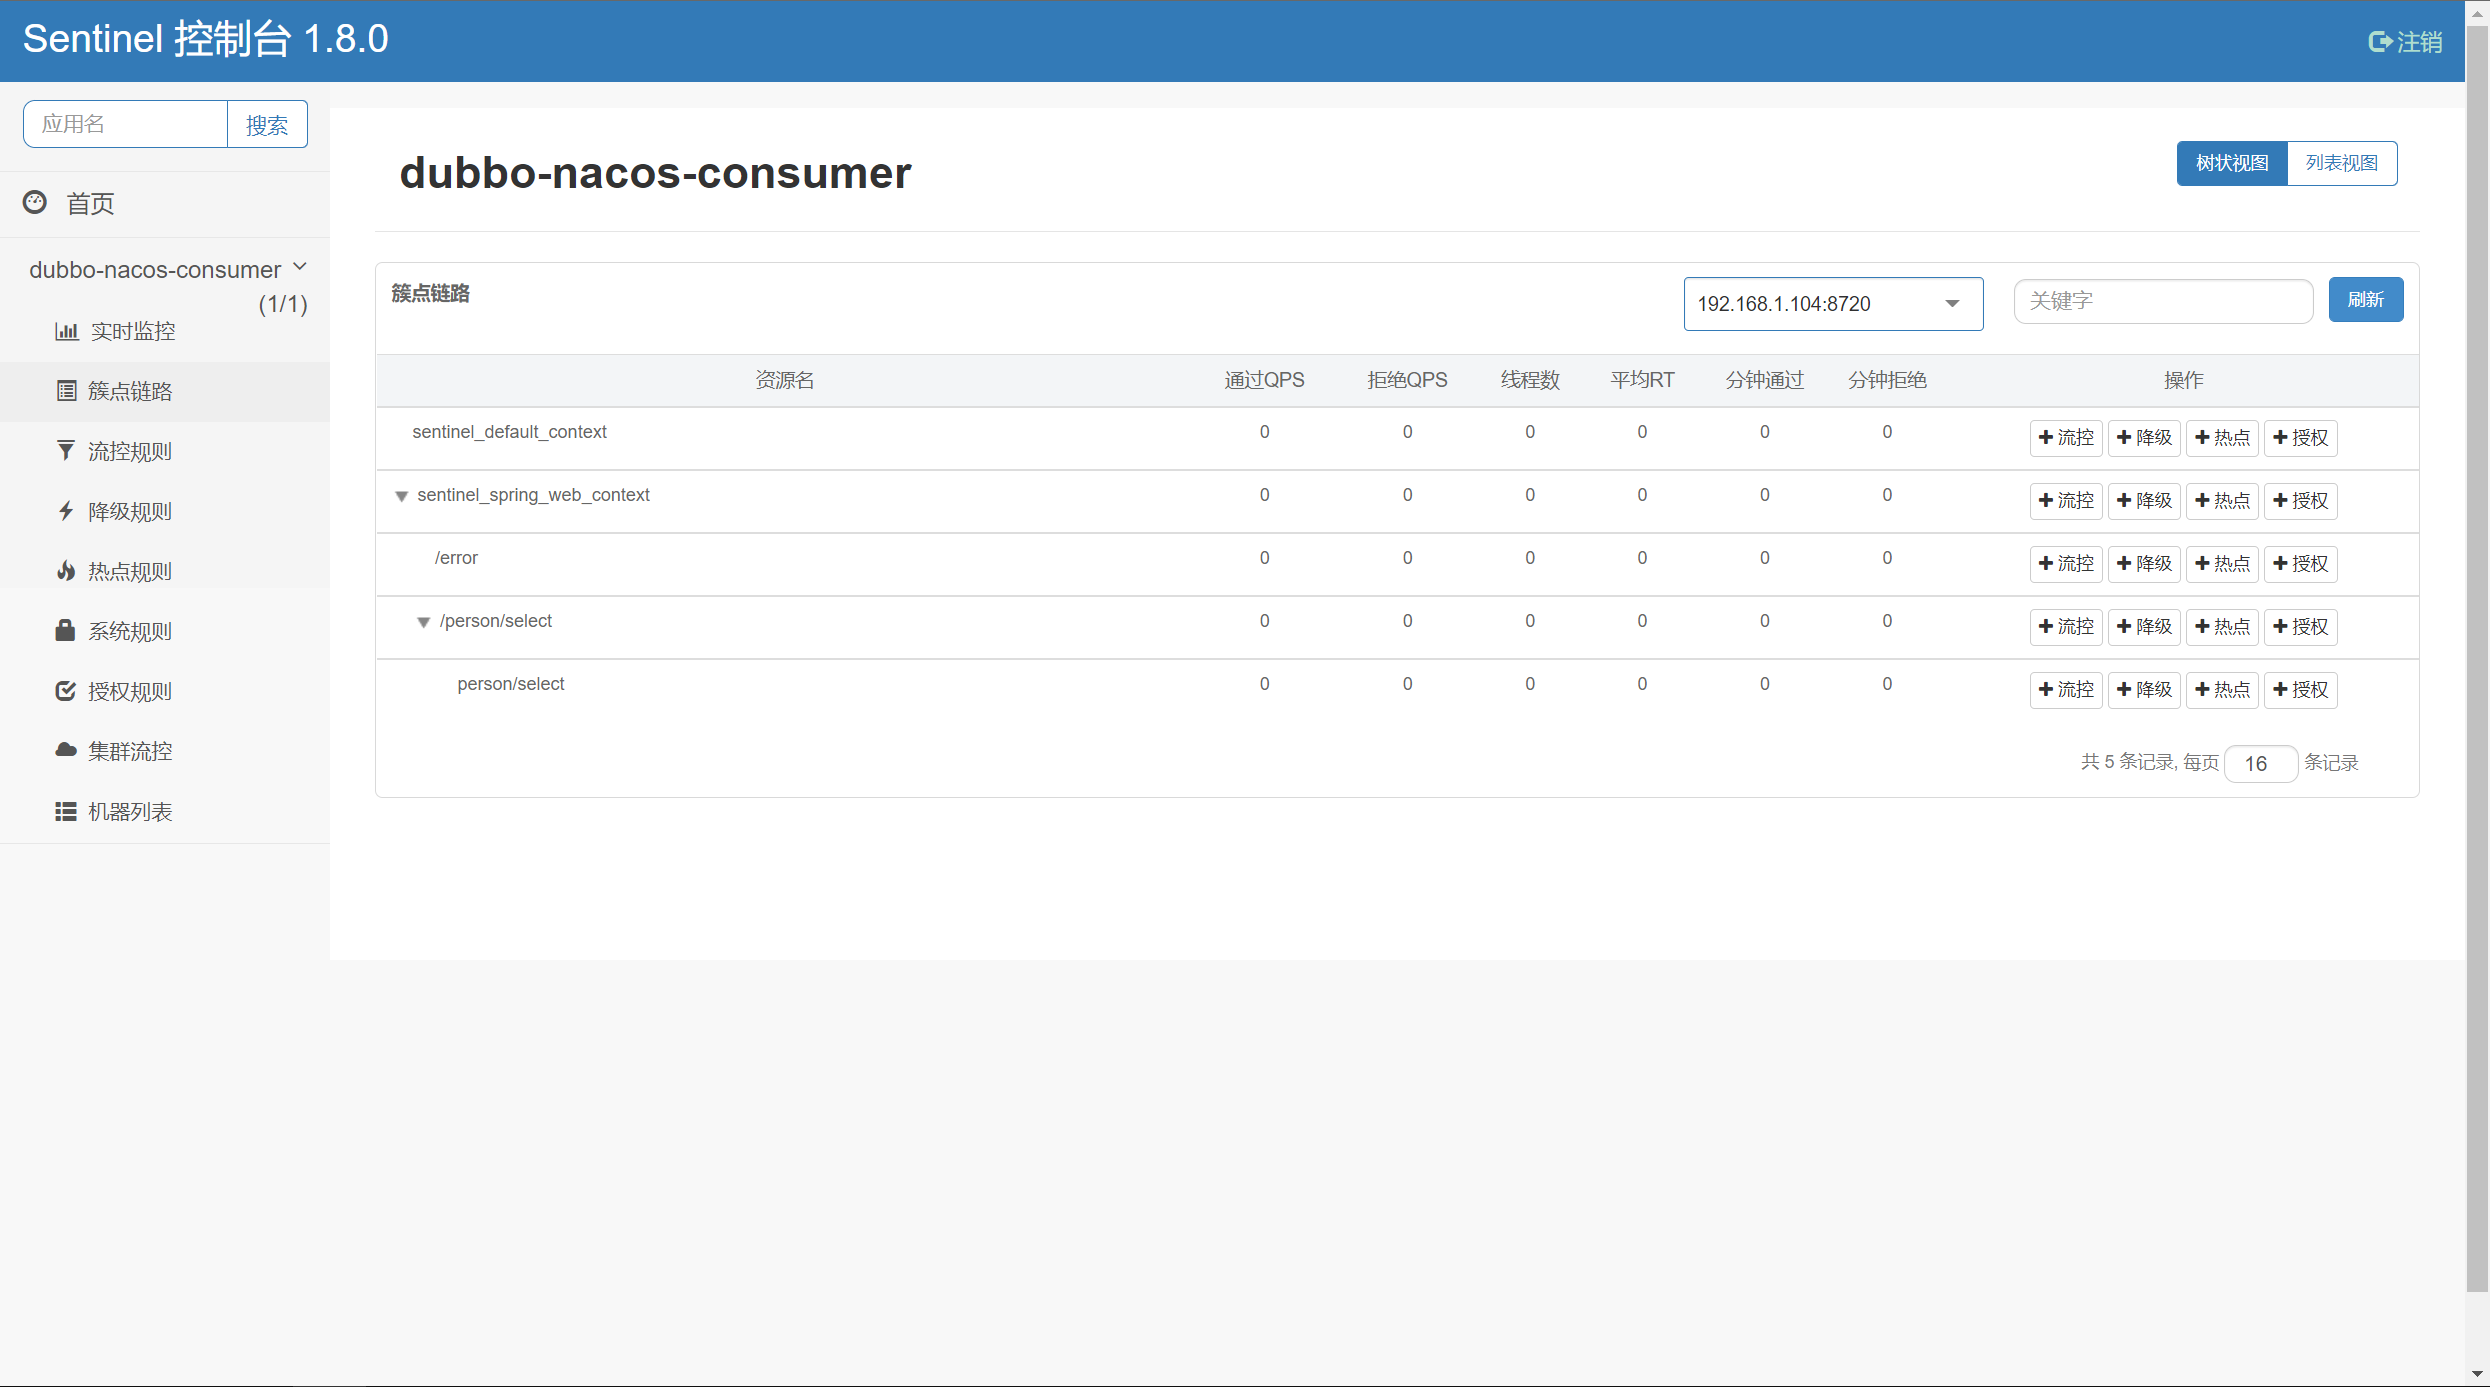Collapse the /person/select tree node
Viewport: 2490px width, 1387px height.
coord(424,622)
